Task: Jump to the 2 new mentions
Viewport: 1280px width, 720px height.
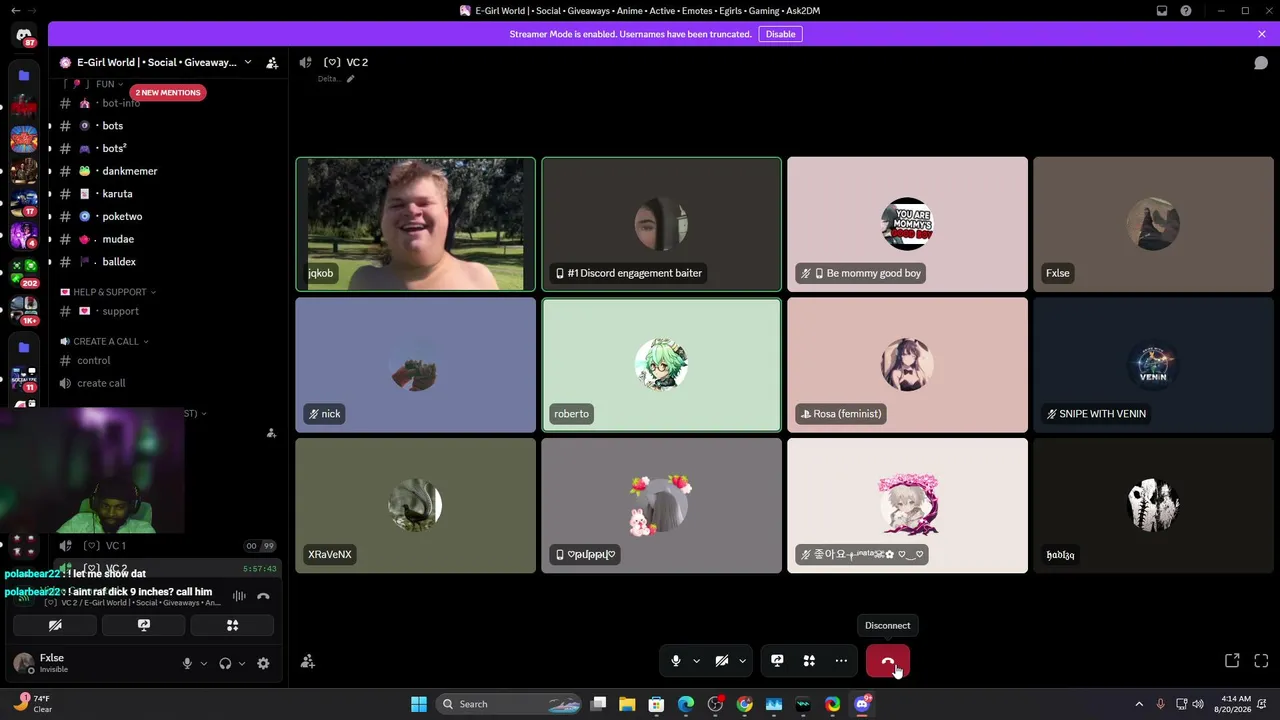Action: tap(168, 92)
